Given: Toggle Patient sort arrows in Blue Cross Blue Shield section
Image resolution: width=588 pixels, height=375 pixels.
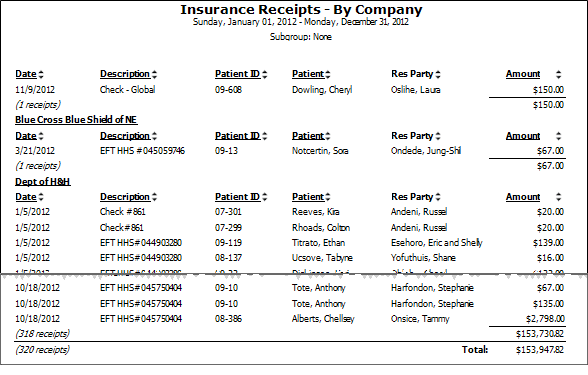Looking at the screenshot, I should click(328, 136).
